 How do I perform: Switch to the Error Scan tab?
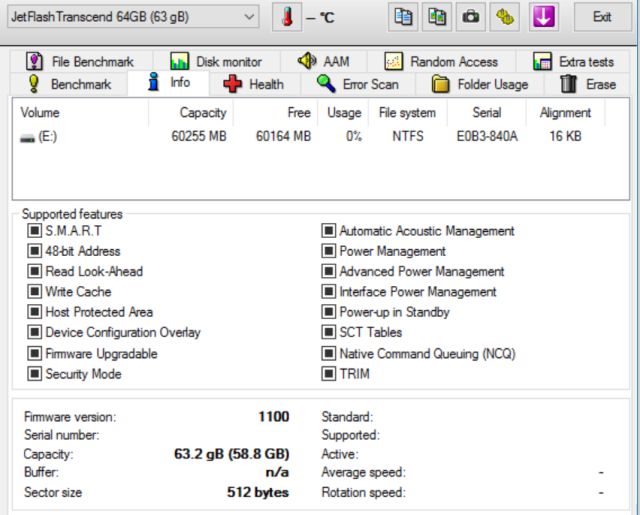point(357,85)
